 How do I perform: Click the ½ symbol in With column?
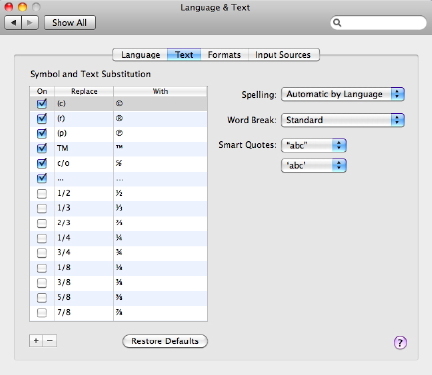pyautogui.click(x=119, y=193)
